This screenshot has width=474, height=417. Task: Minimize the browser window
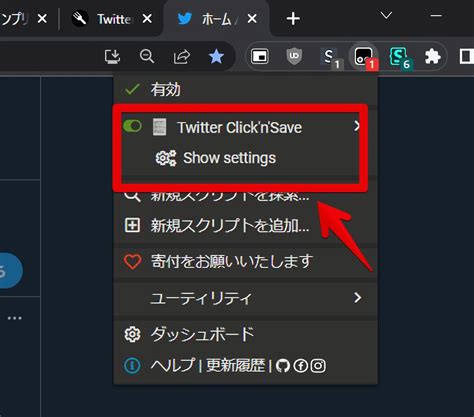pyautogui.click(x=436, y=15)
